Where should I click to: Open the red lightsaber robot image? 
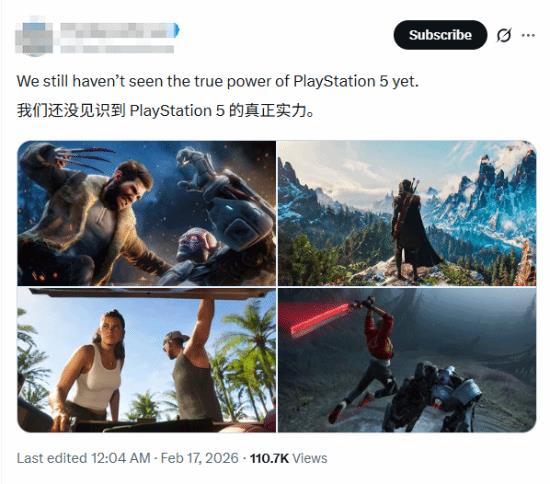tap(407, 360)
